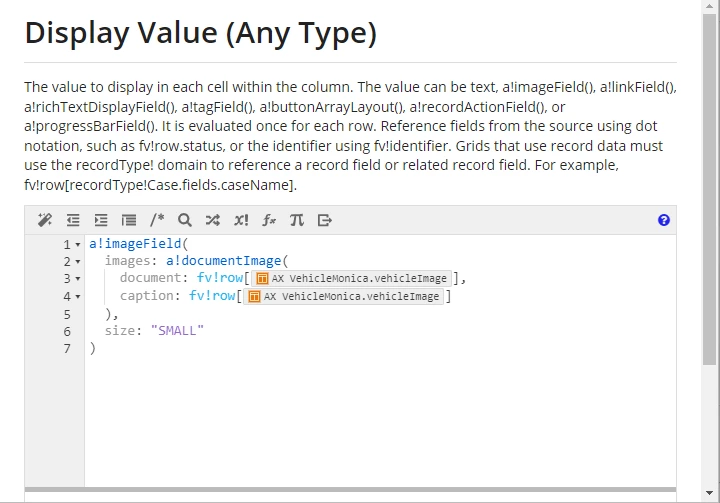Click the a!imageField function text
This screenshot has height=503, width=720.
[x=135, y=243]
